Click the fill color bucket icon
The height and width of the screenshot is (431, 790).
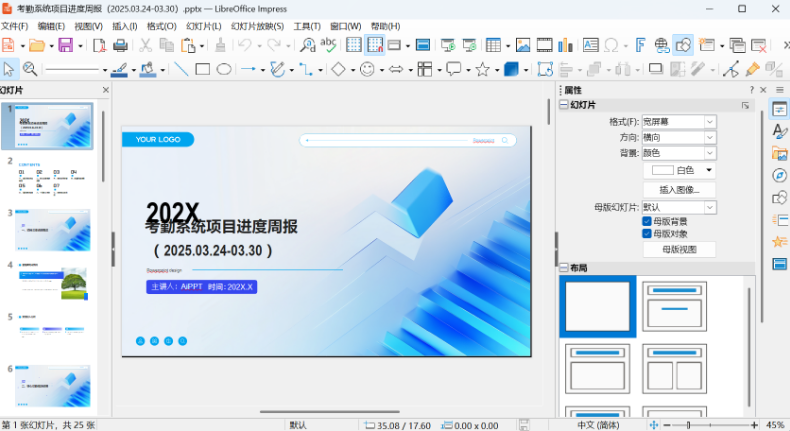pyautogui.click(x=148, y=69)
